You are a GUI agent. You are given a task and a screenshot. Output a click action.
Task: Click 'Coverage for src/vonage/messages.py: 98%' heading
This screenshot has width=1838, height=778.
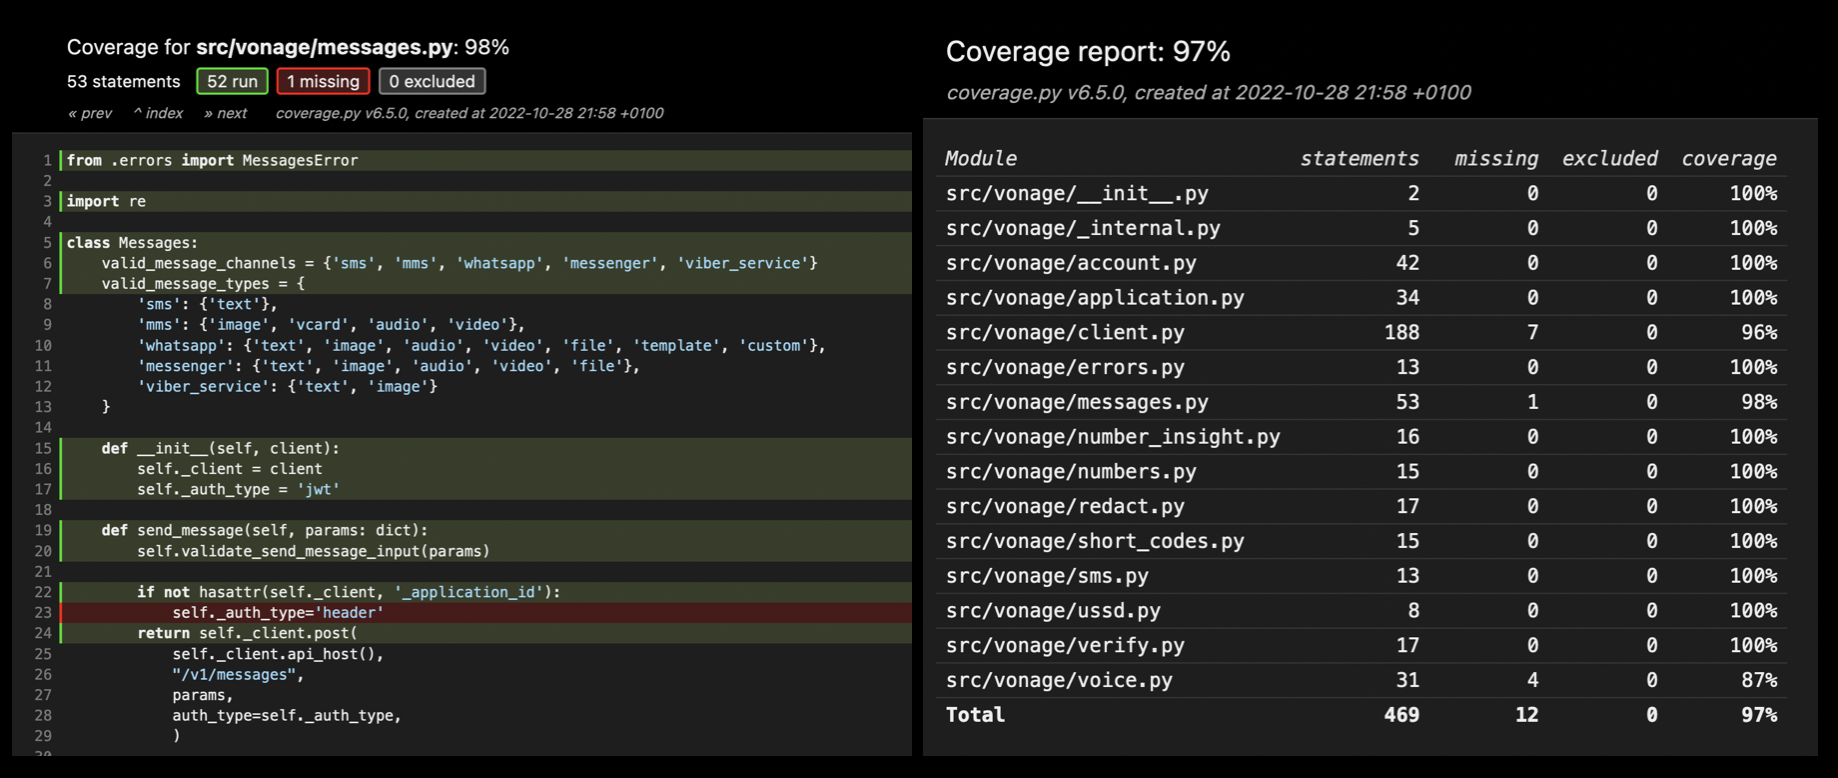[x=288, y=47]
